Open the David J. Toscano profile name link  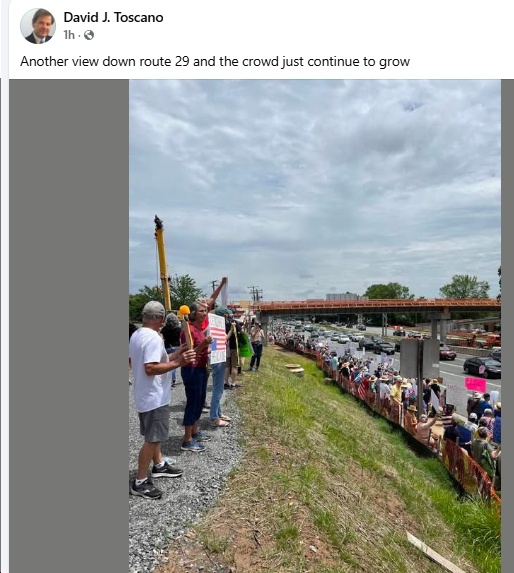click(113, 17)
